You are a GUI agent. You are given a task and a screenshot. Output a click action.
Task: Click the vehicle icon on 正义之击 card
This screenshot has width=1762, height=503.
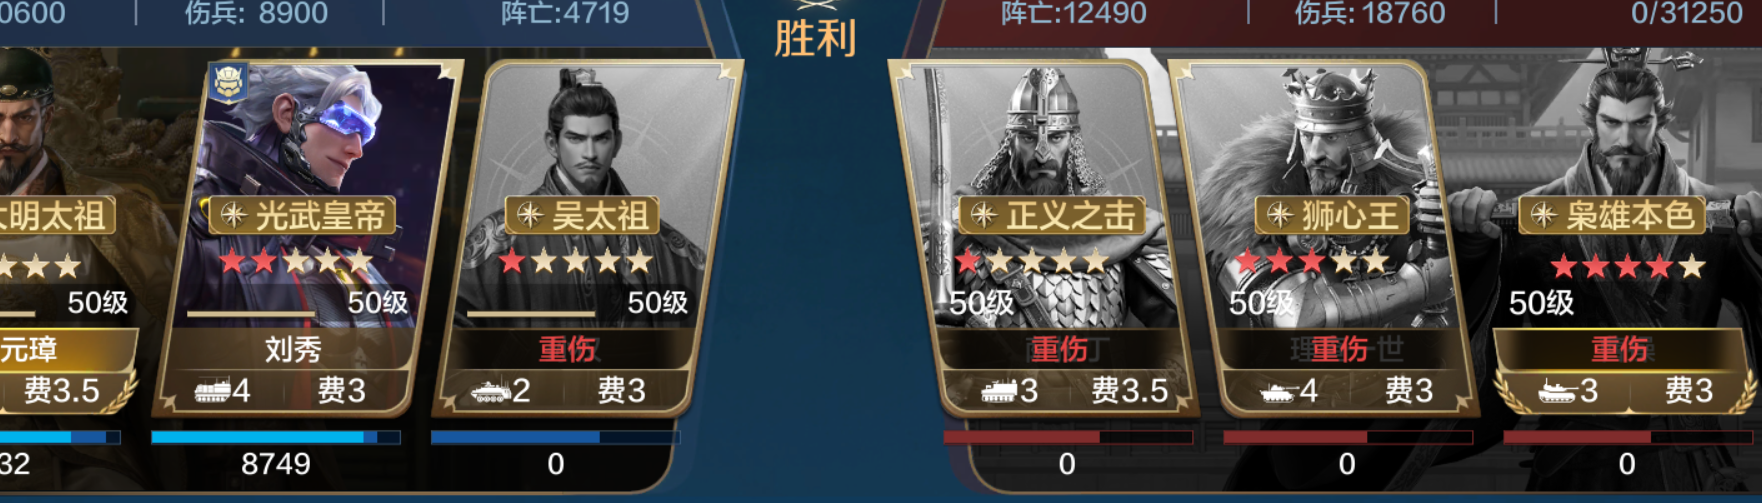(998, 391)
